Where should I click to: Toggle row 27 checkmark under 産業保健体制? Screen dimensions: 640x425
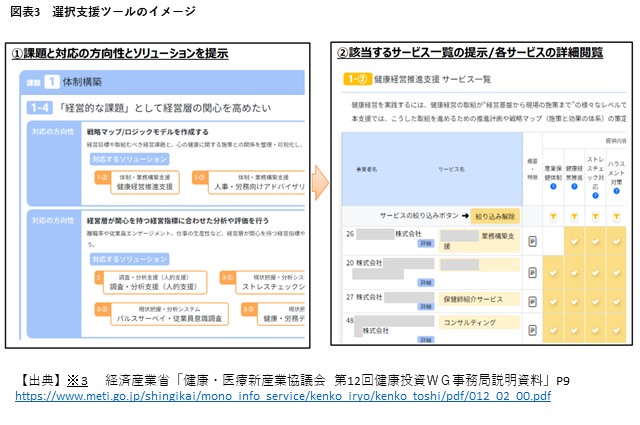[553, 302]
